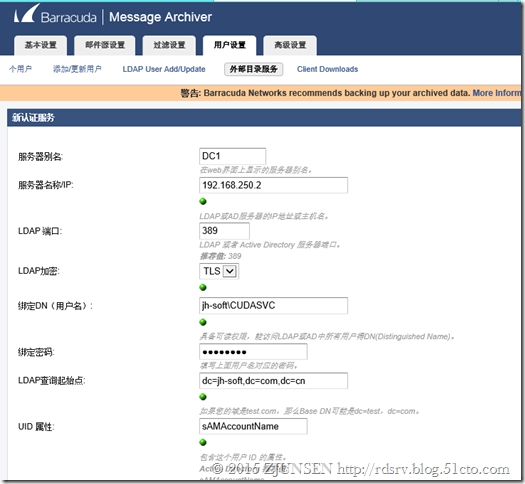
Task: Click the 服务器名称/IP label
Action: click(46, 185)
